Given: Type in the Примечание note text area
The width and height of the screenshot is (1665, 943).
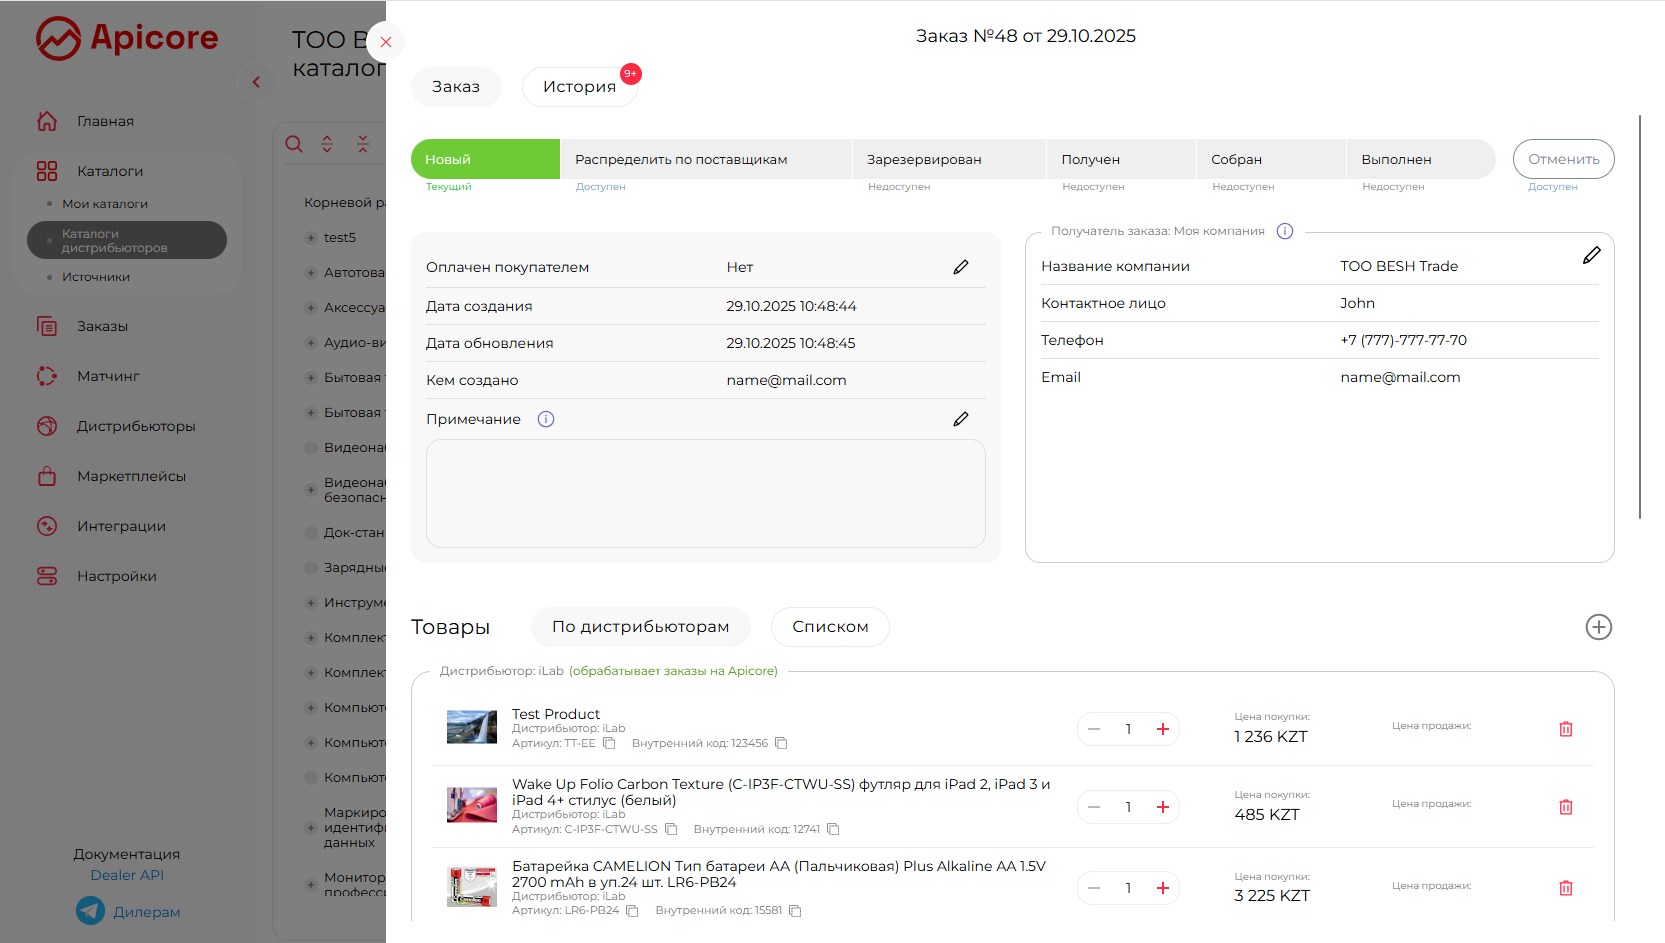Looking at the screenshot, I should click(705, 493).
